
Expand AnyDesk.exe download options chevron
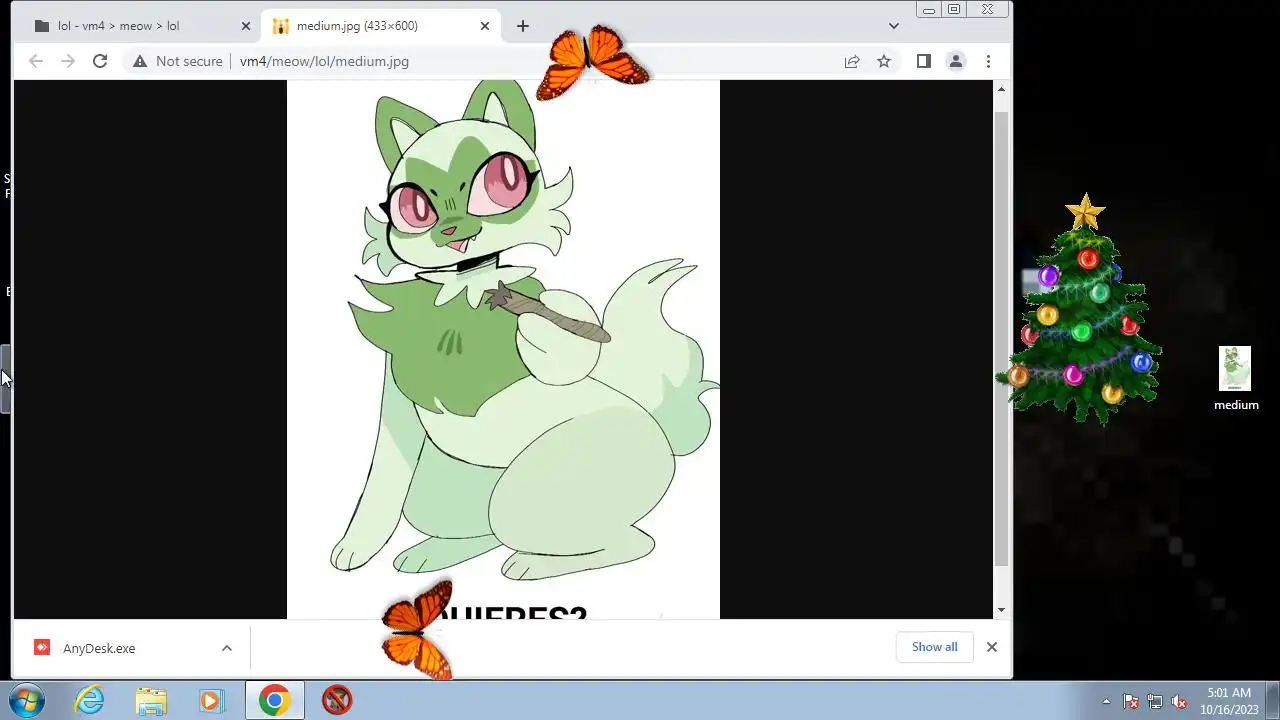[227, 648]
